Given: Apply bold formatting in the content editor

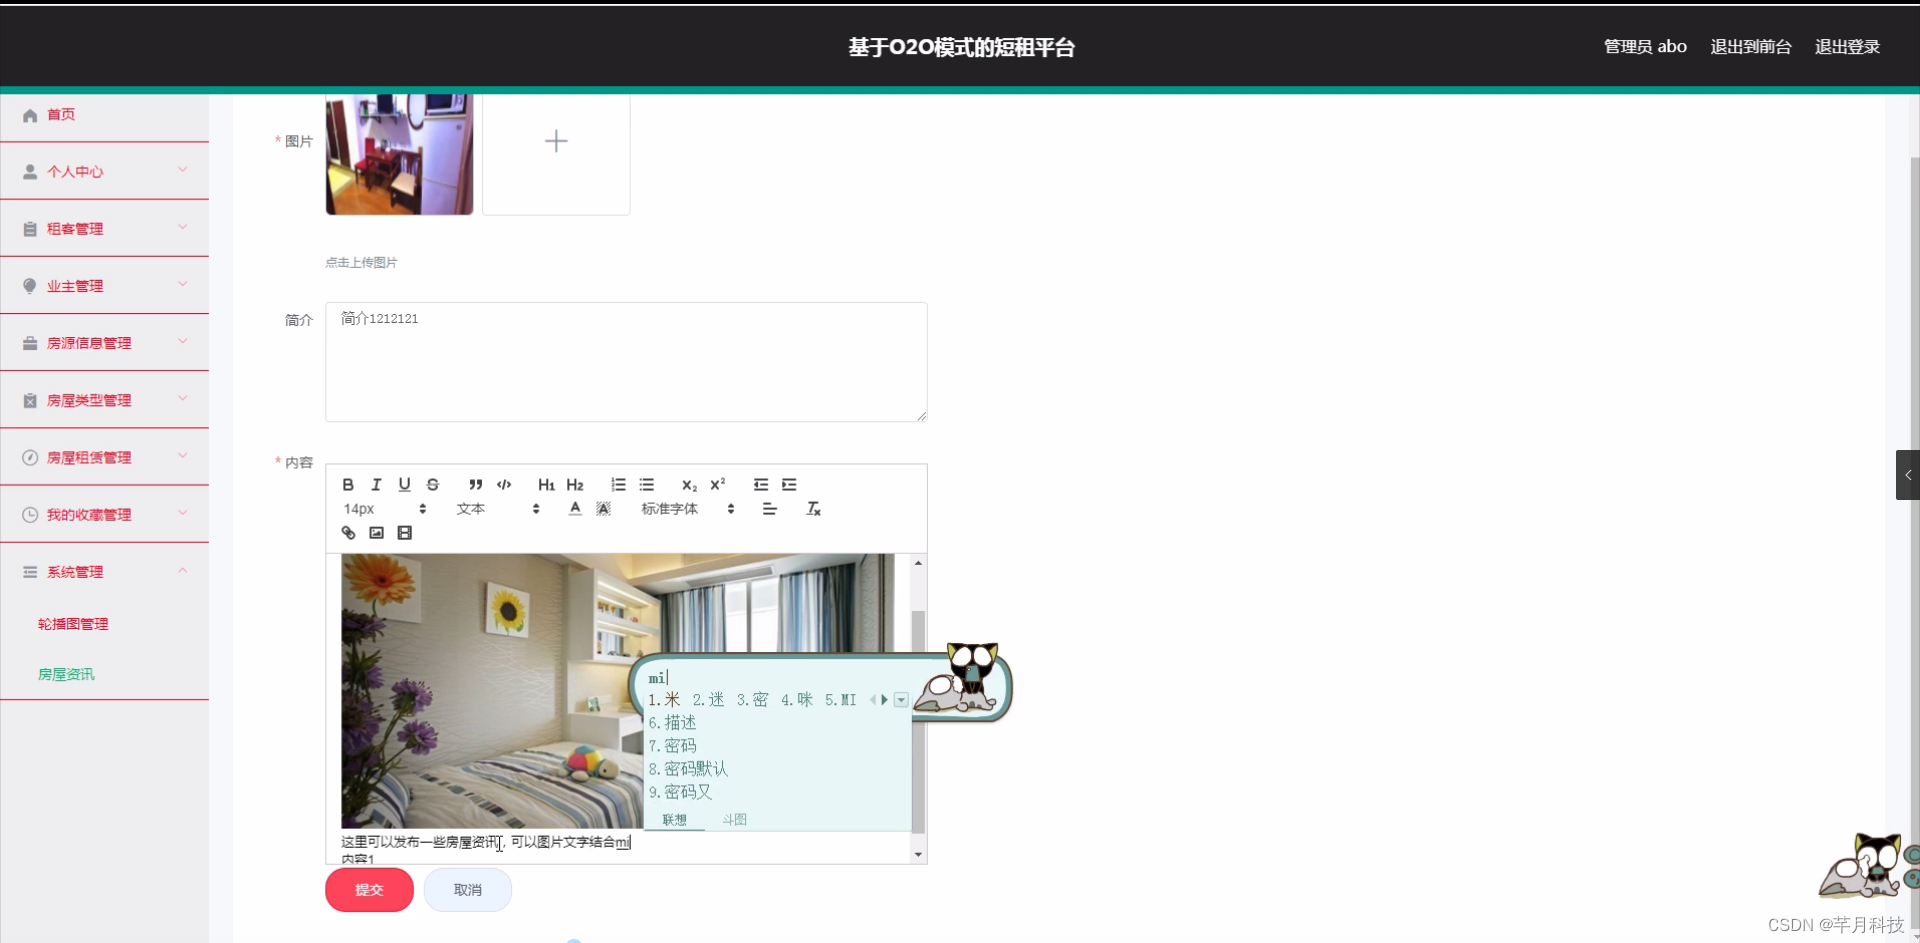Looking at the screenshot, I should (347, 484).
